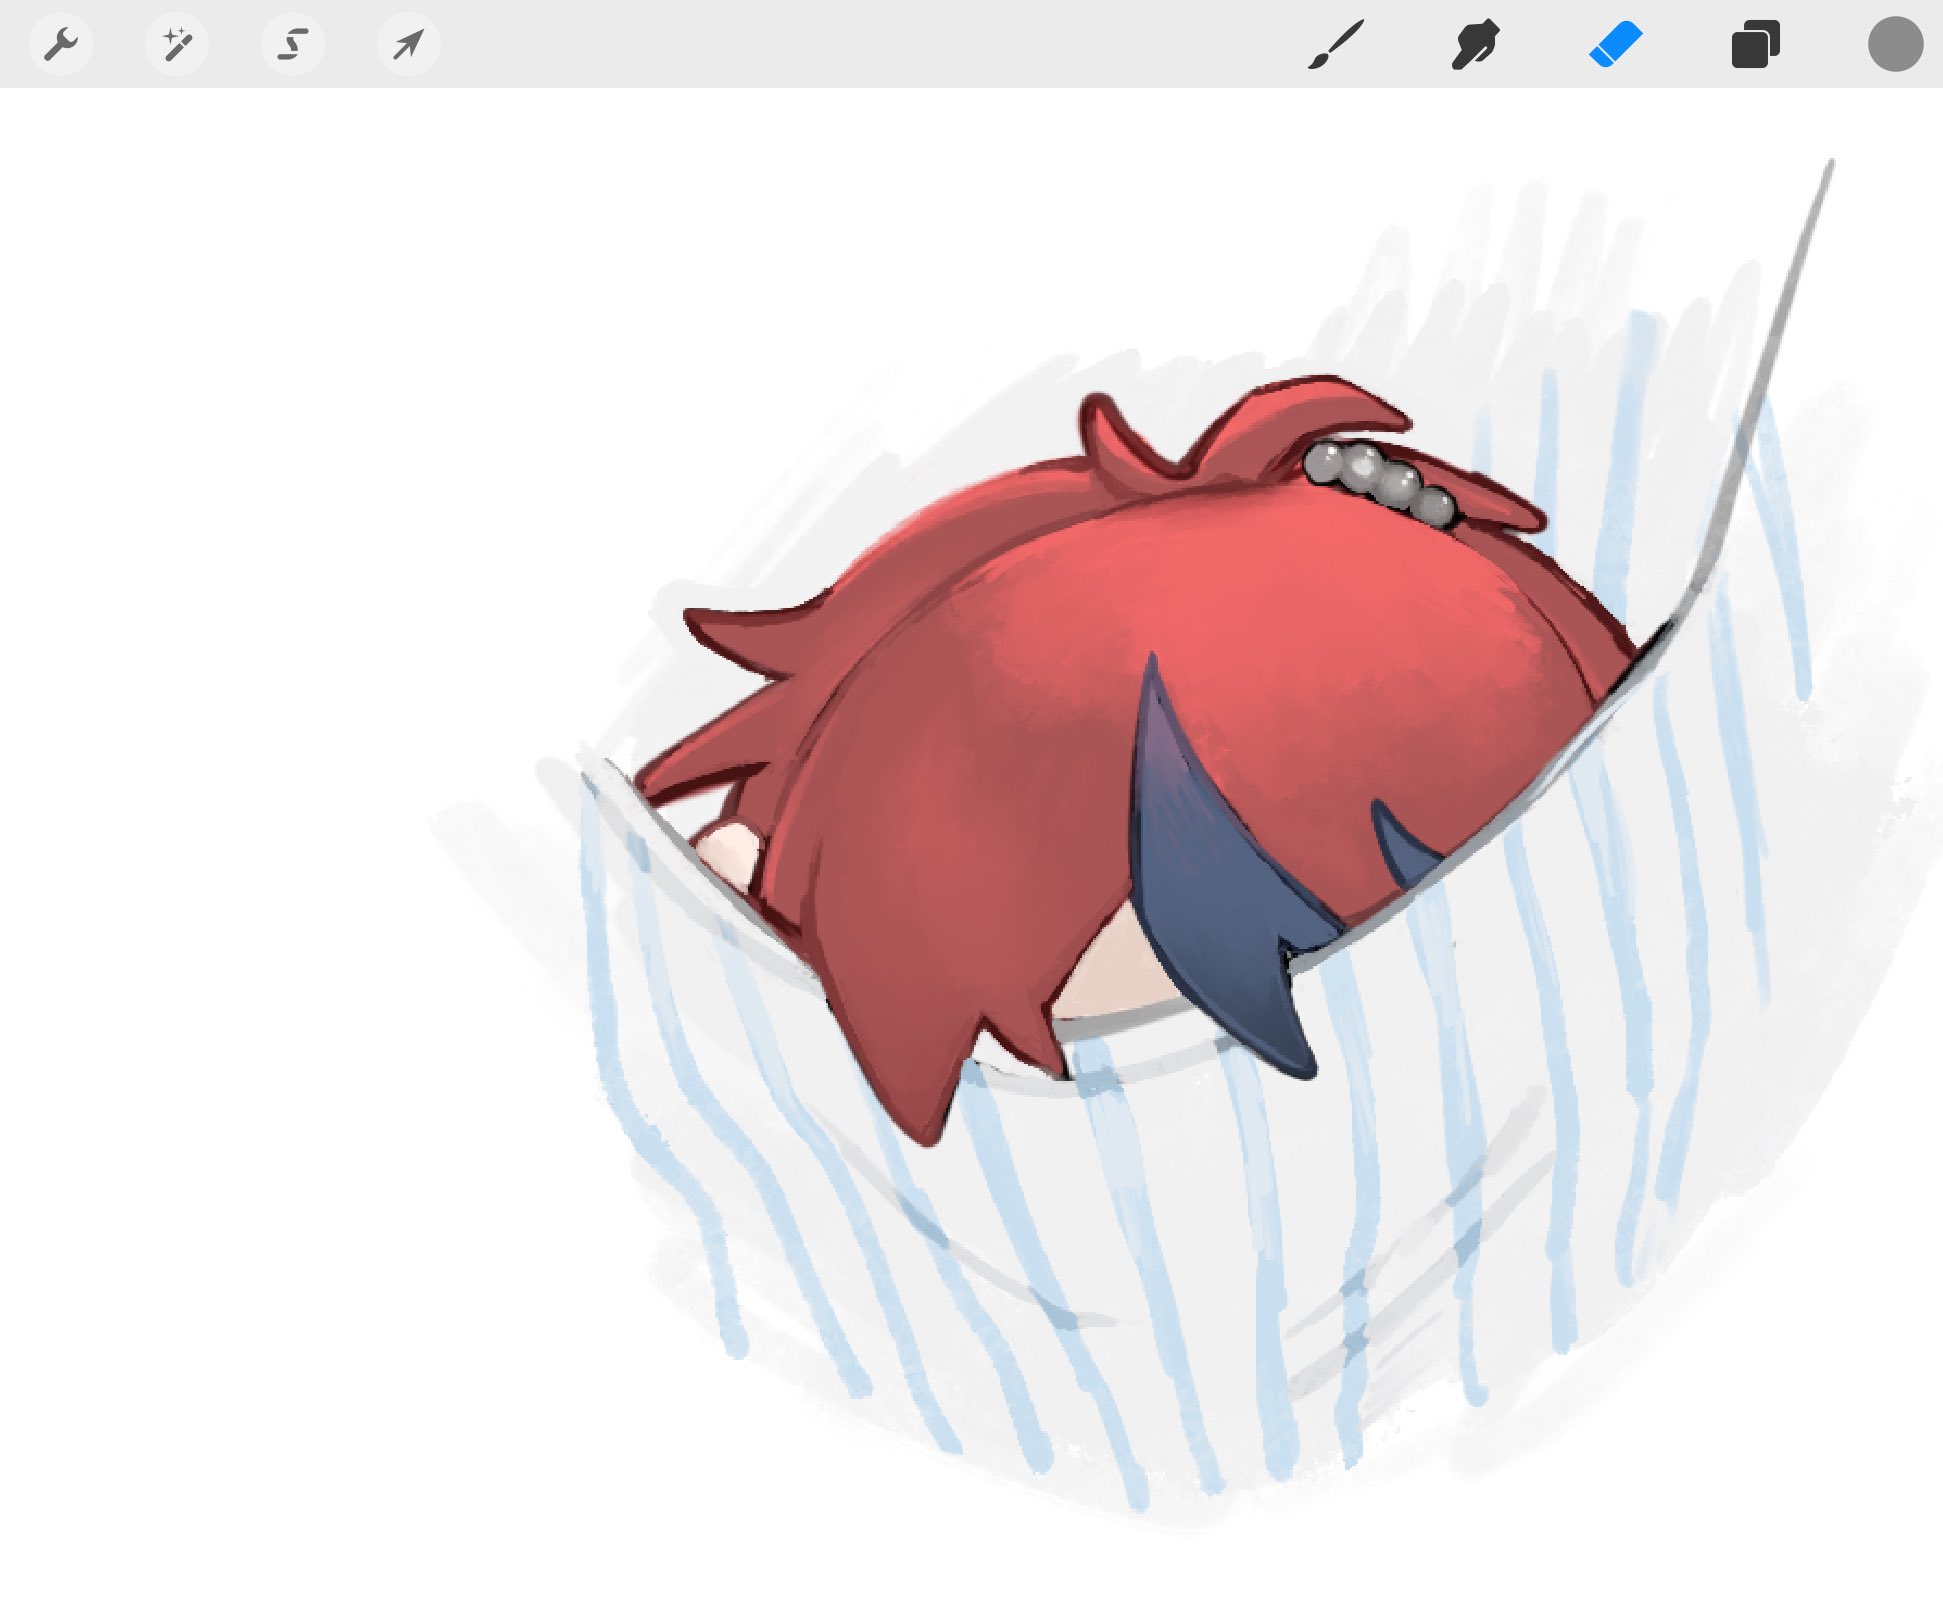Open the Actions wrench menu
Screen dimensions: 1943x1620
(x=61, y=44)
